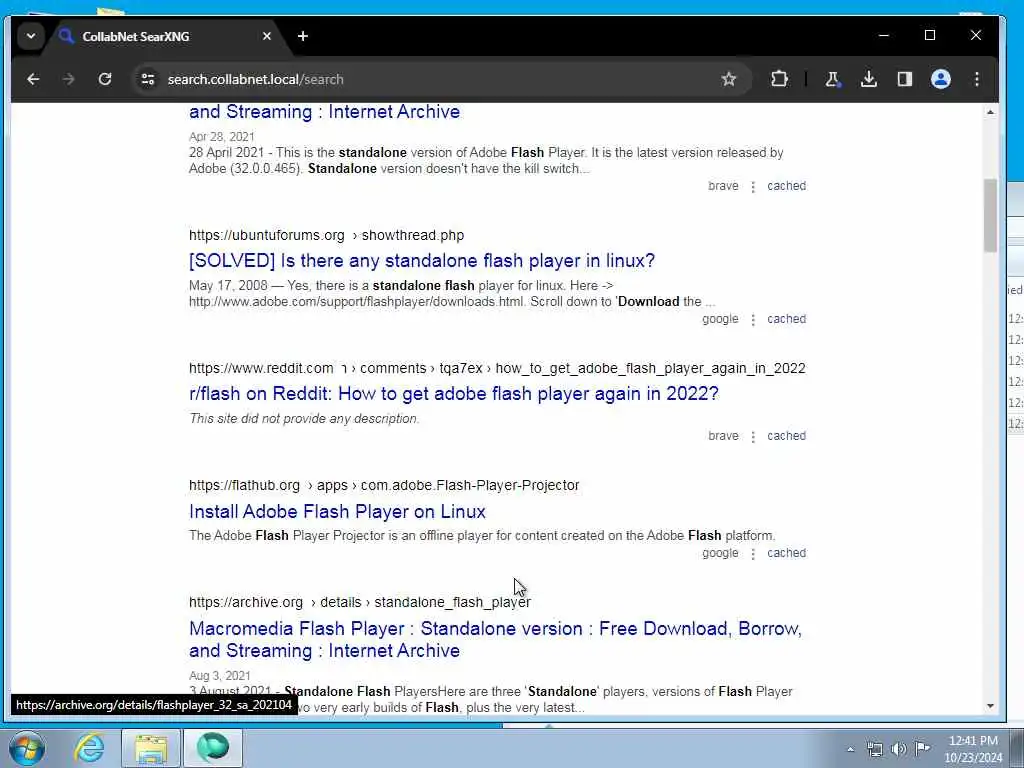Open site information icon in address bar
This screenshot has height=768, width=1024.
click(148, 79)
